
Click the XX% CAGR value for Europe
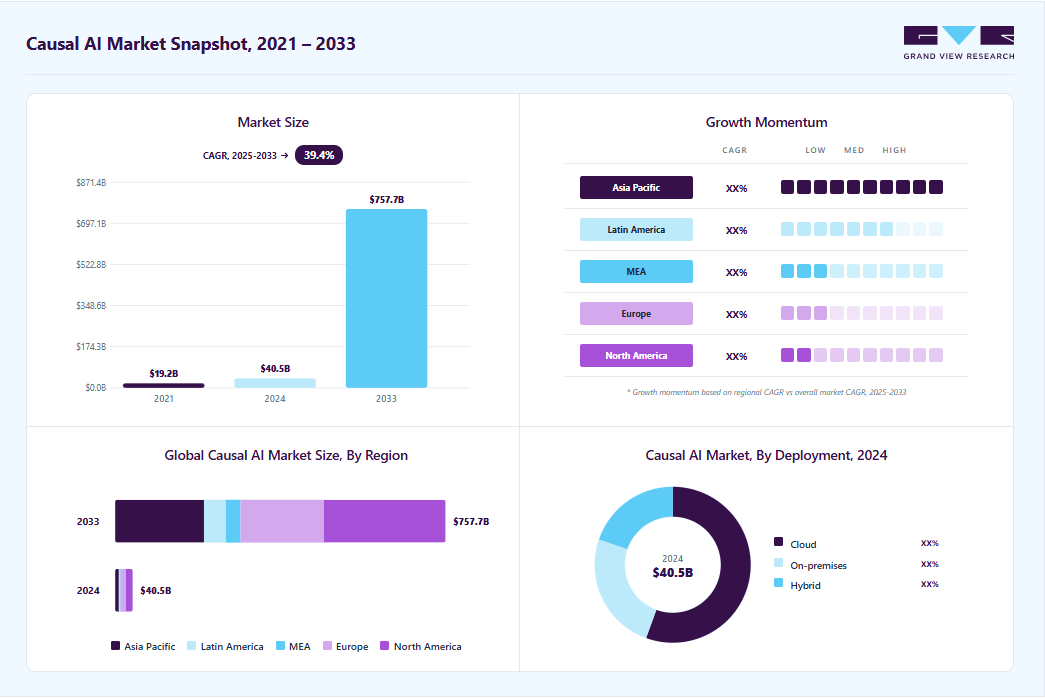point(736,315)
